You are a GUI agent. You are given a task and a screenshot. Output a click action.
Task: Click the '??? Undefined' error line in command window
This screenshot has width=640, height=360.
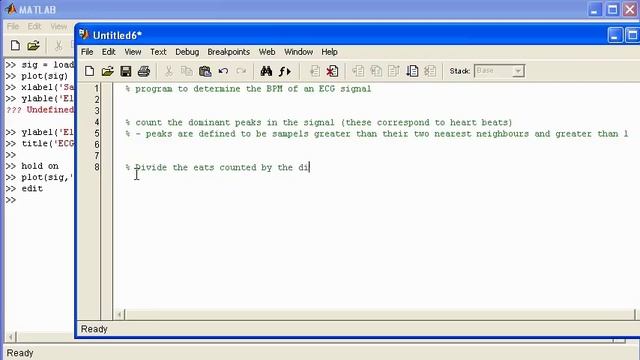coord(40,110)
